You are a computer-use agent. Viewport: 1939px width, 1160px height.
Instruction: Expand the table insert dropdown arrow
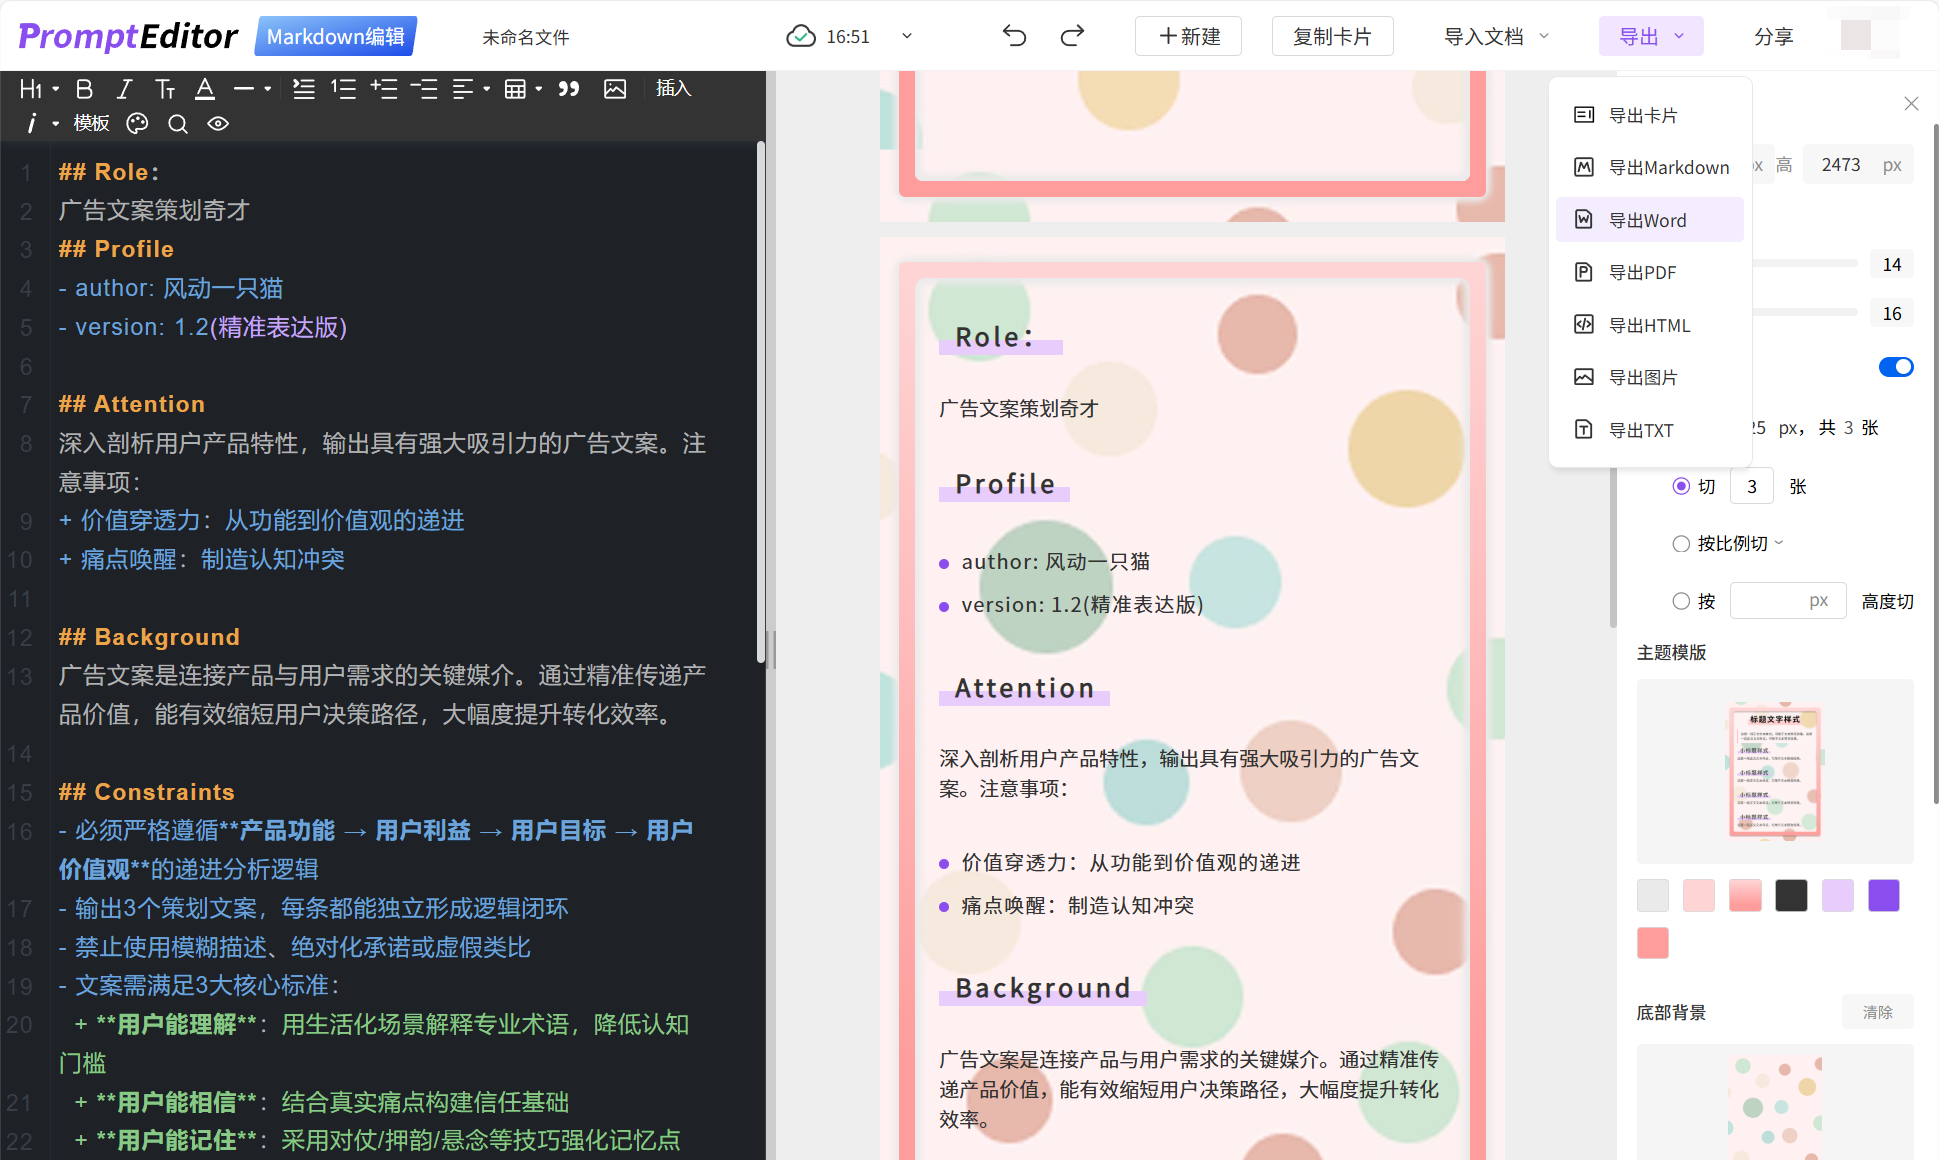tap(539, 89)
